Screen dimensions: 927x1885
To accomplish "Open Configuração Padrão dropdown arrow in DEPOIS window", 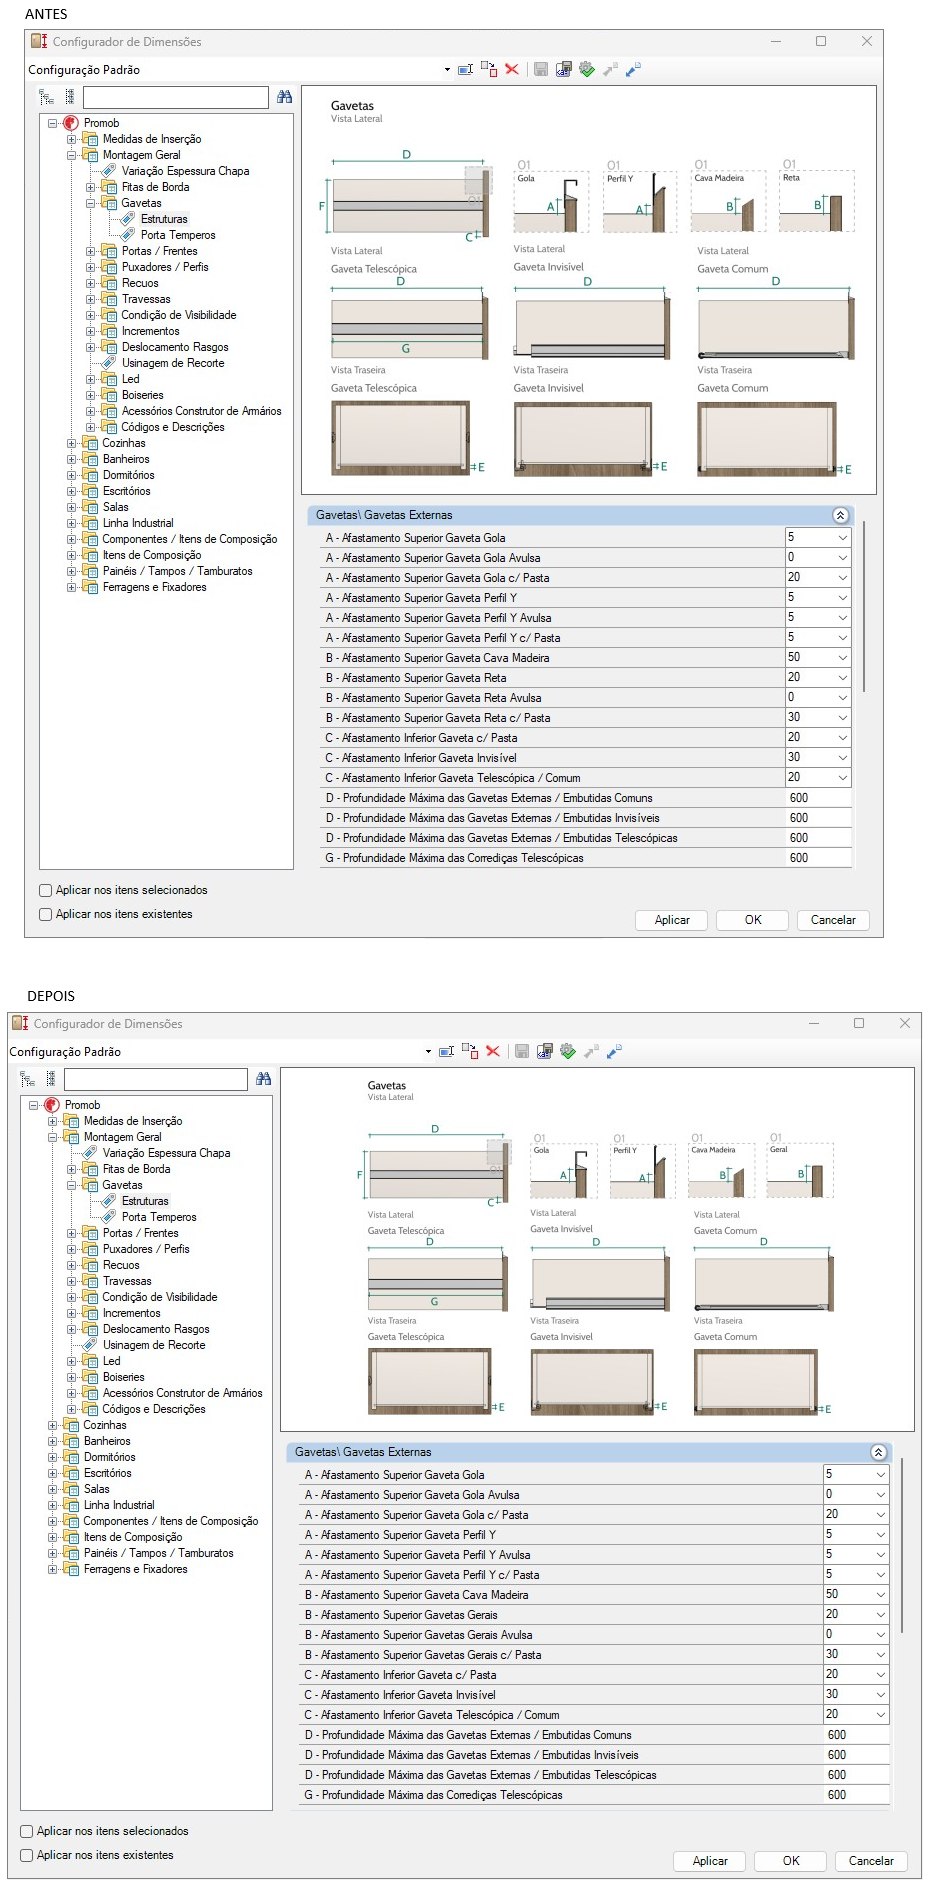I will click(x=428, y=1052).
